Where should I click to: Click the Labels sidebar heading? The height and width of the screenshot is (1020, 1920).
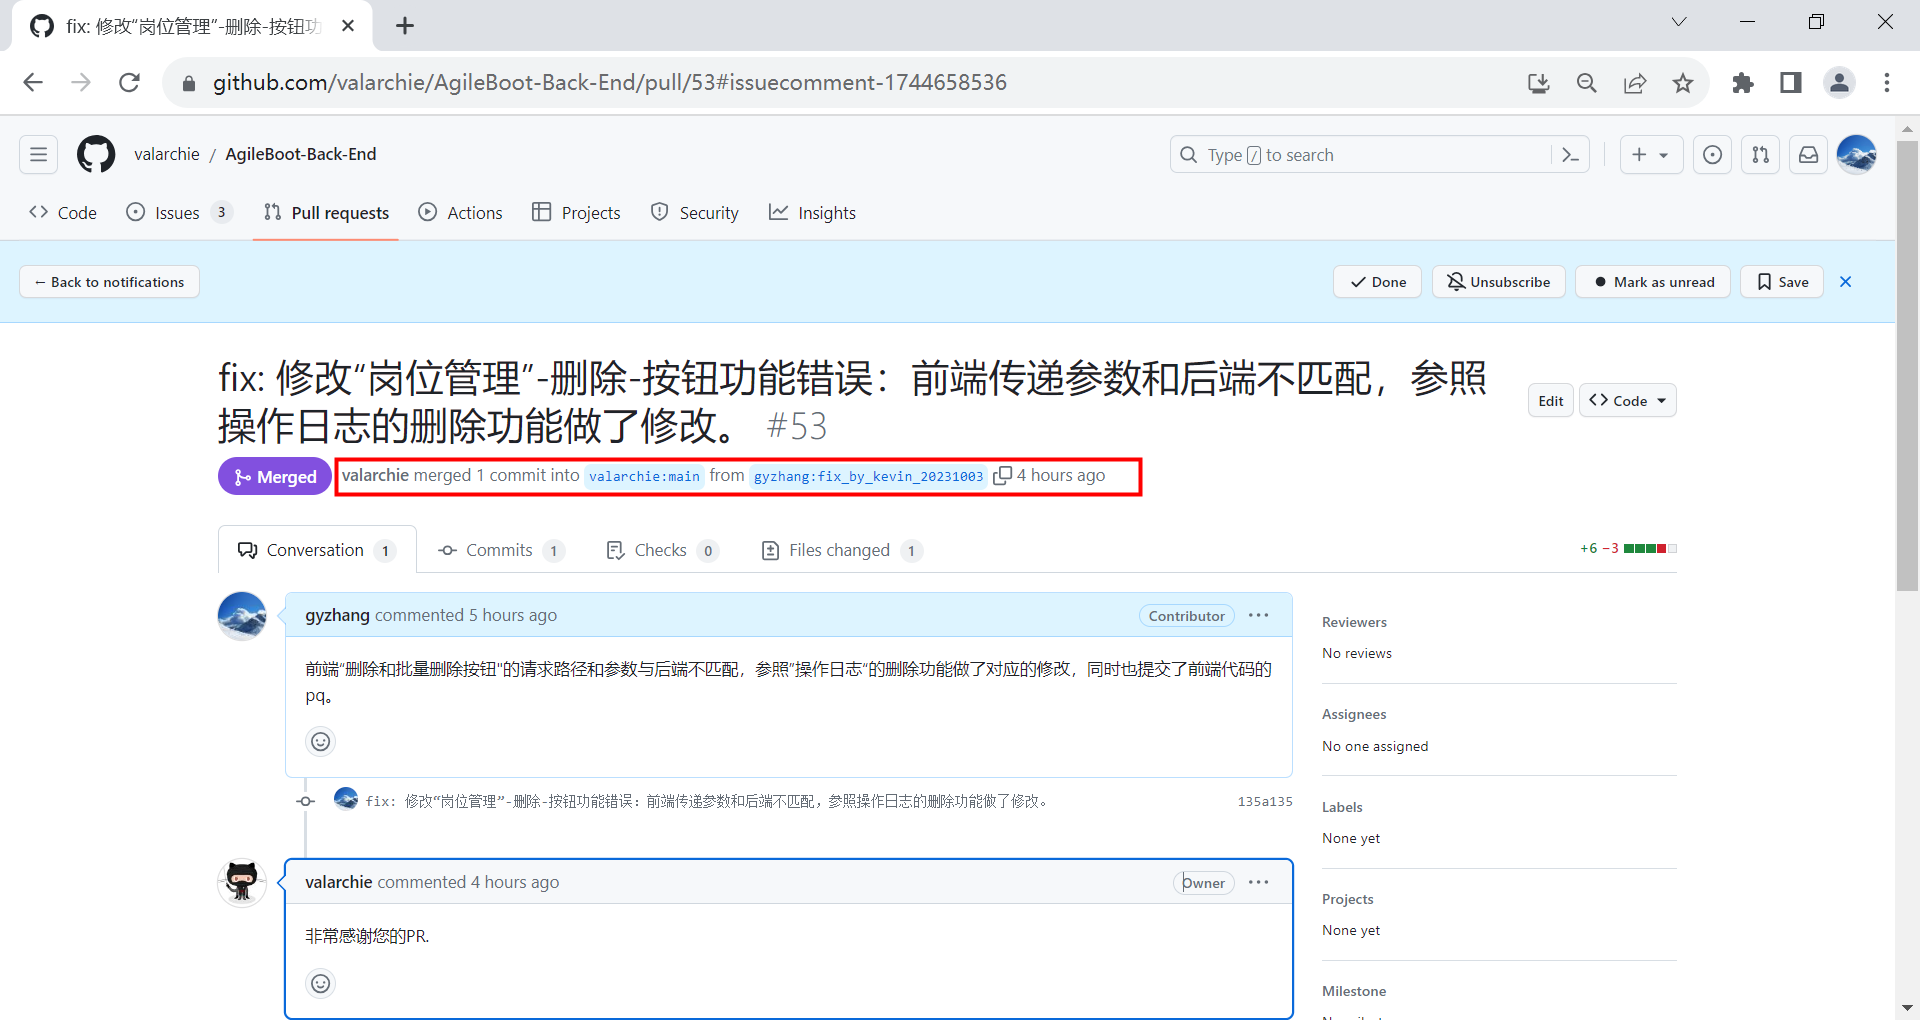pyautogui.click(x=1342, y=807)
